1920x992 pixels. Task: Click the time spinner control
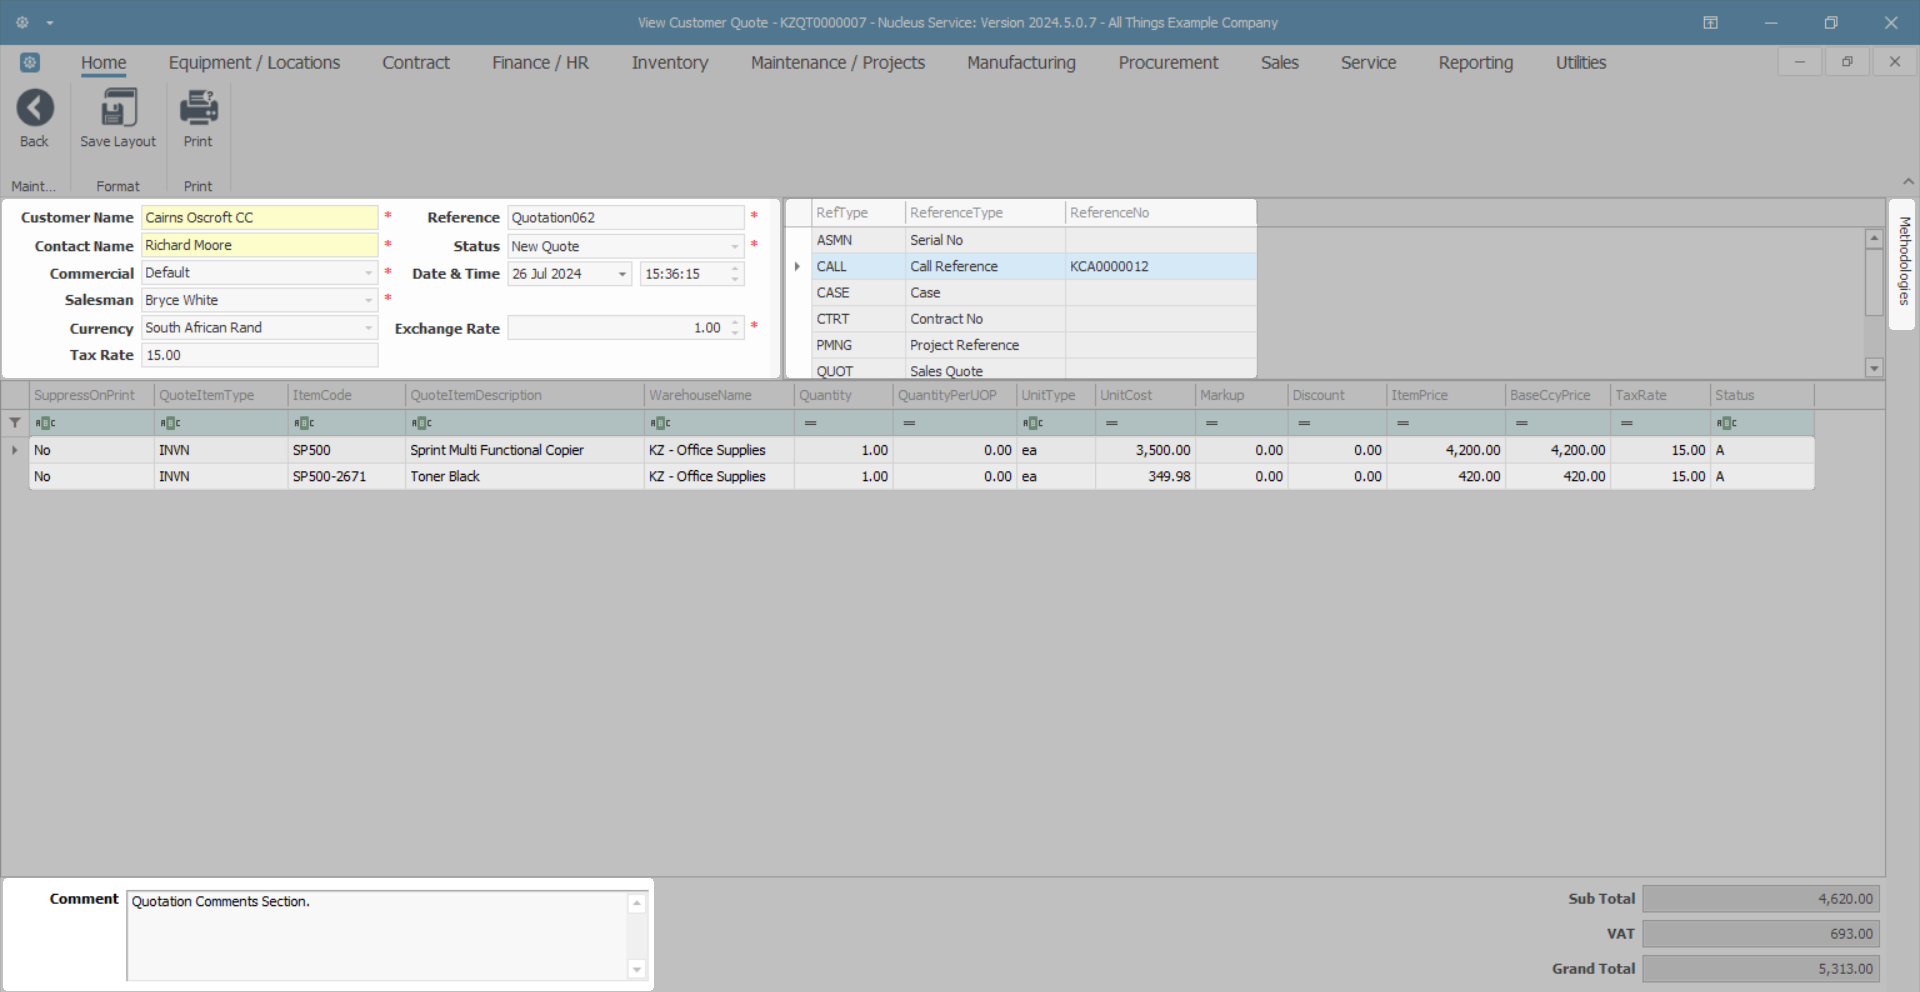pos(735,274)
